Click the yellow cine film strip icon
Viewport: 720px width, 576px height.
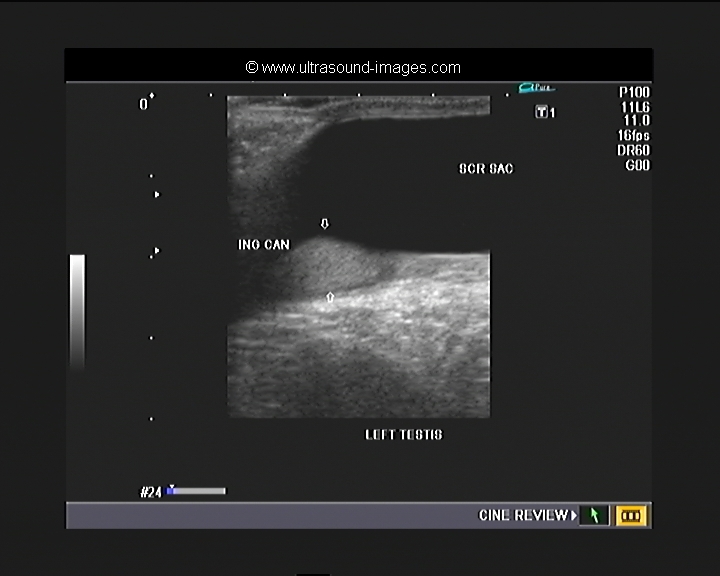click(x=632, y=516)
